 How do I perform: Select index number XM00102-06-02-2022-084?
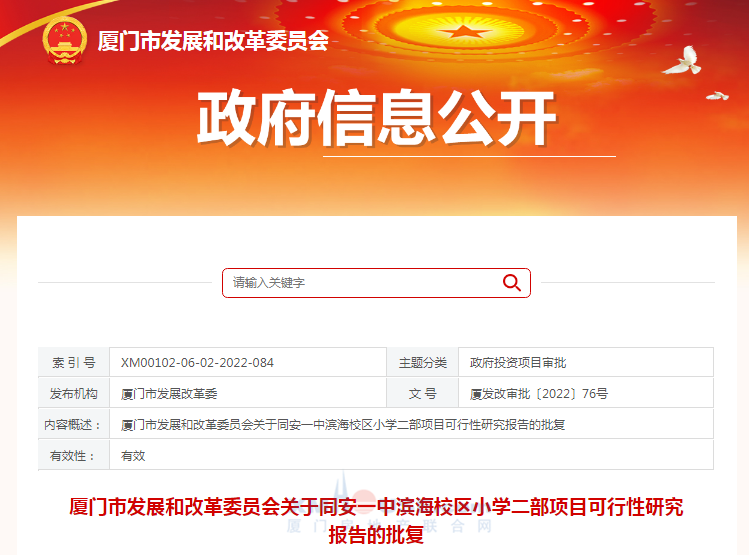tap(197, 363)
